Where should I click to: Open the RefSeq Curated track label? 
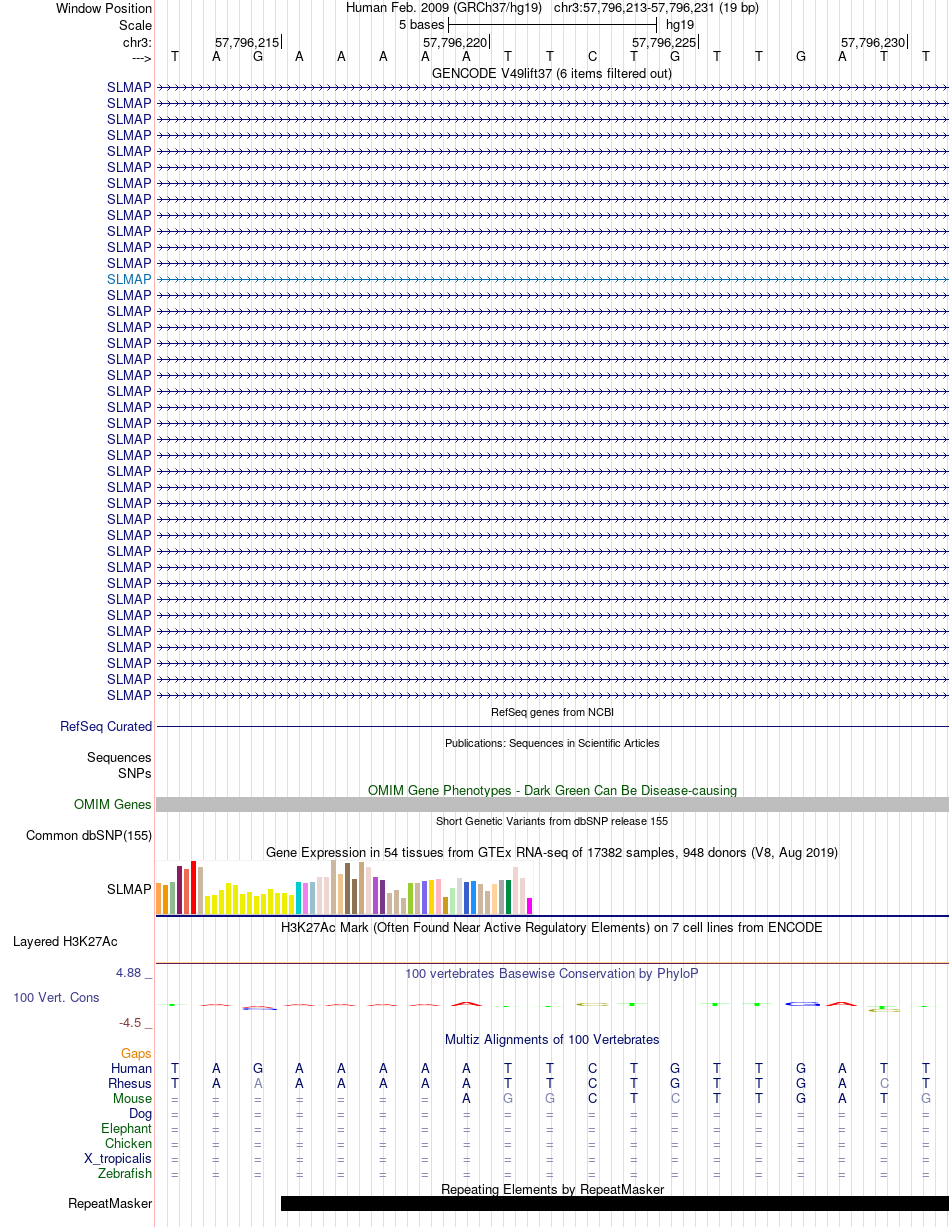click(x=106, y=726)
